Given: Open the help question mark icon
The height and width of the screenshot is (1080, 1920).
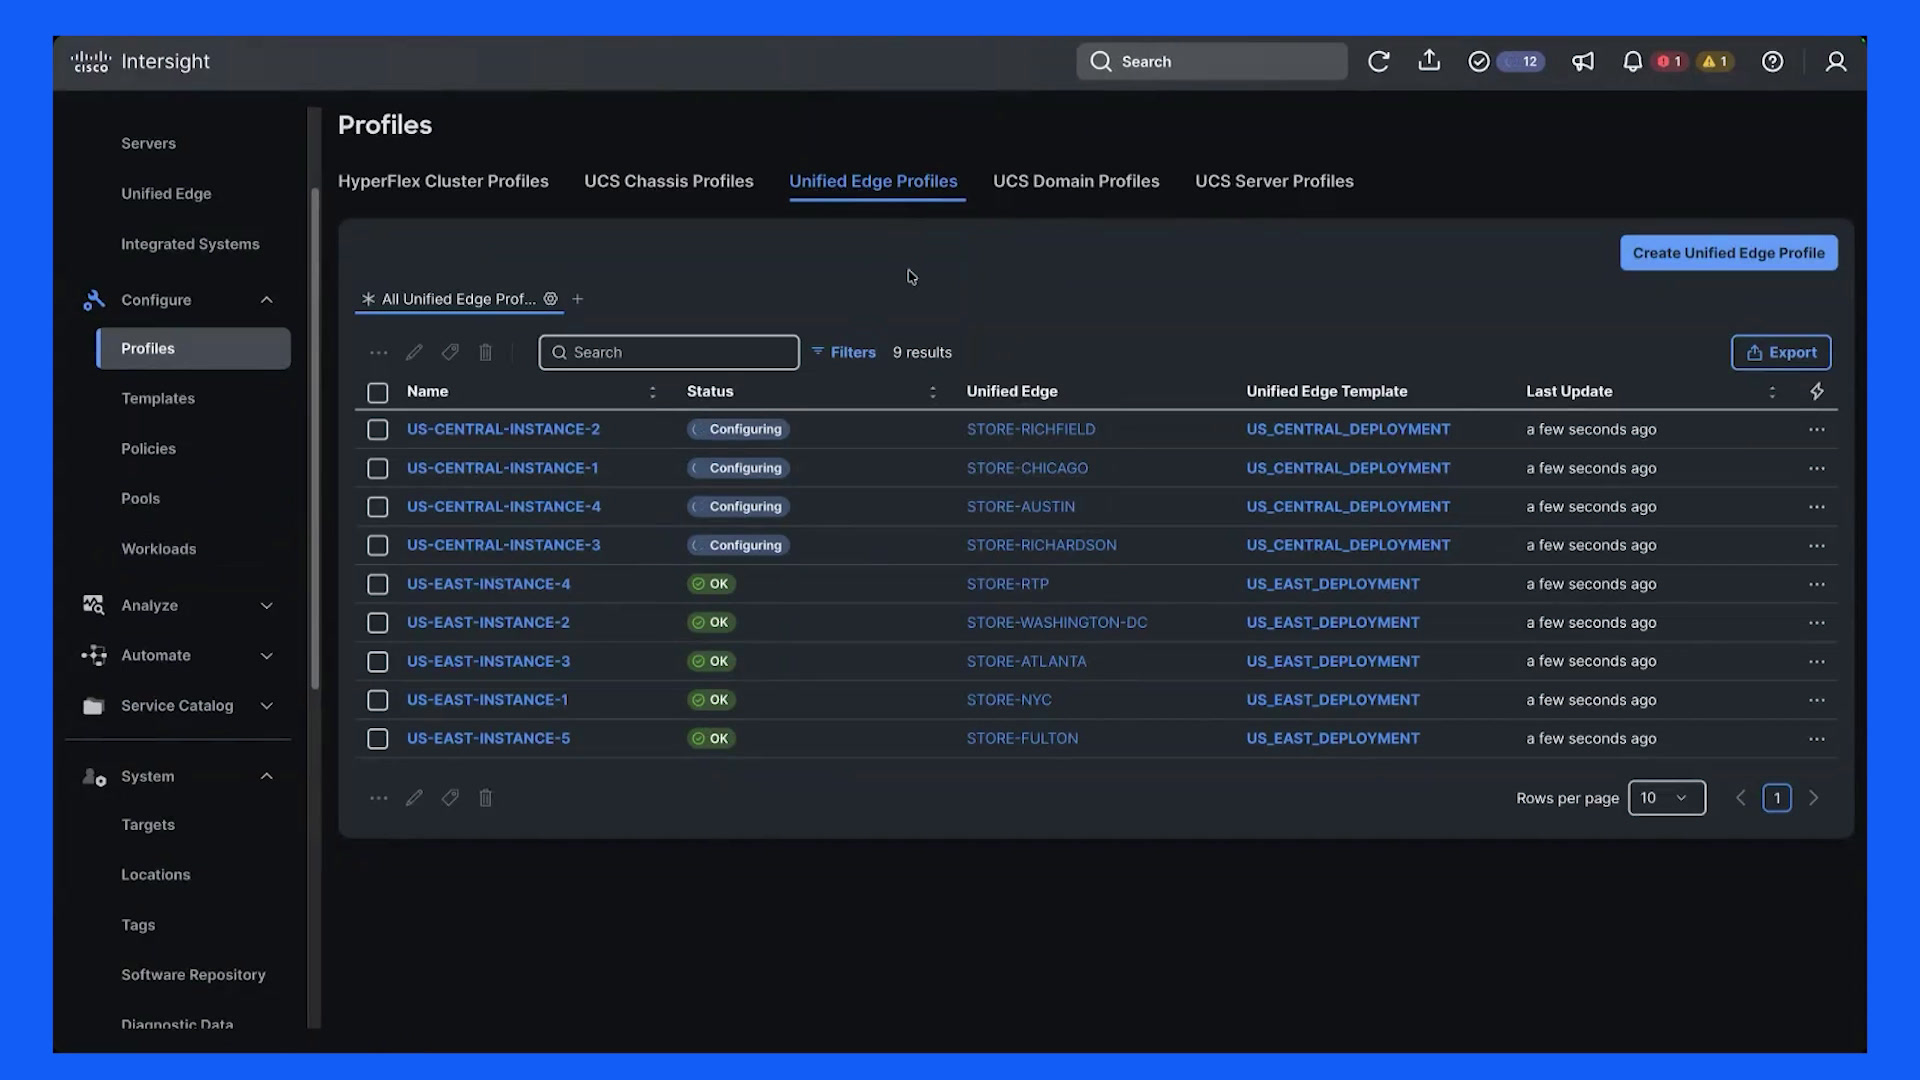Looking at the screenshot, I should (1772, 62).
